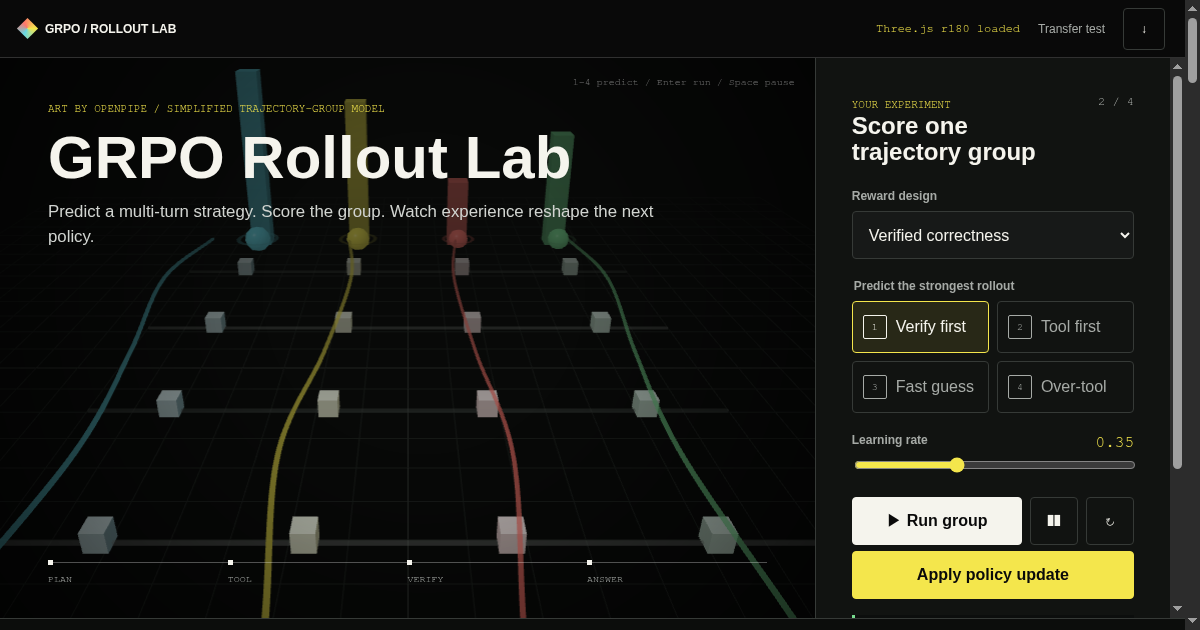Click the down-arrow button in header

(x=1144, y=29)
